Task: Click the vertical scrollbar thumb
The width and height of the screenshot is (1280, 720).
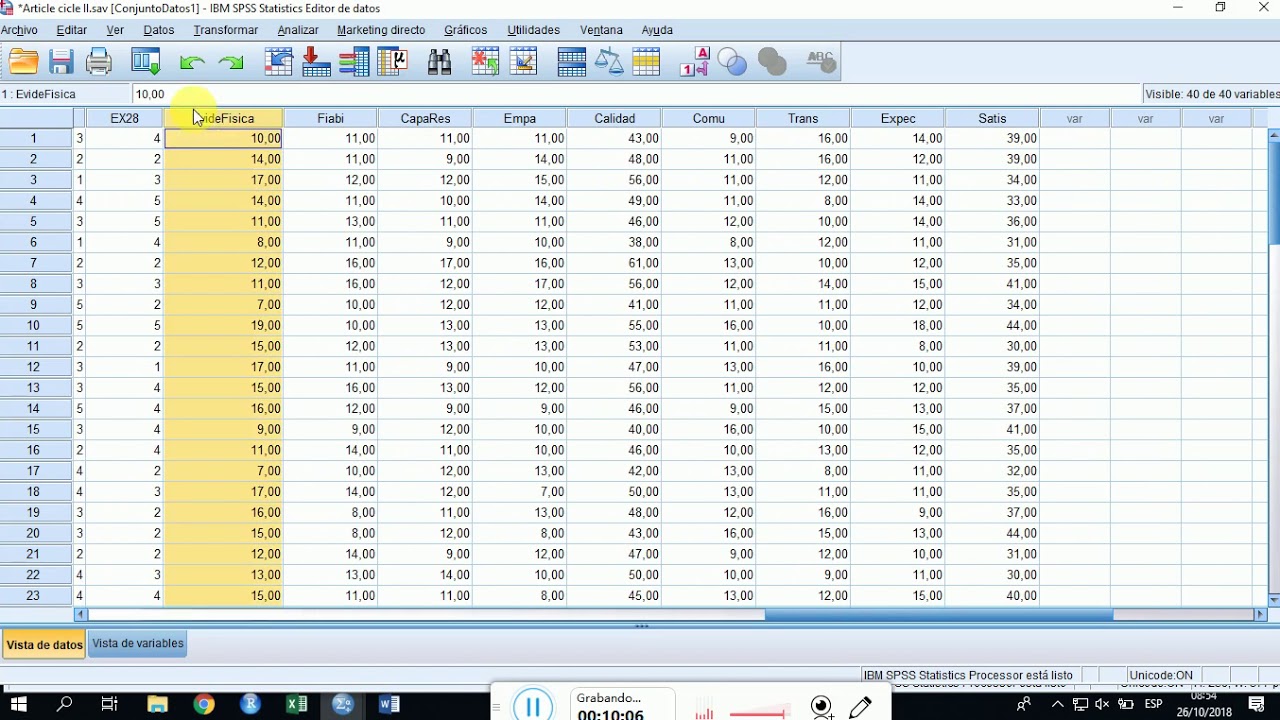Action: pos(1274,192)
